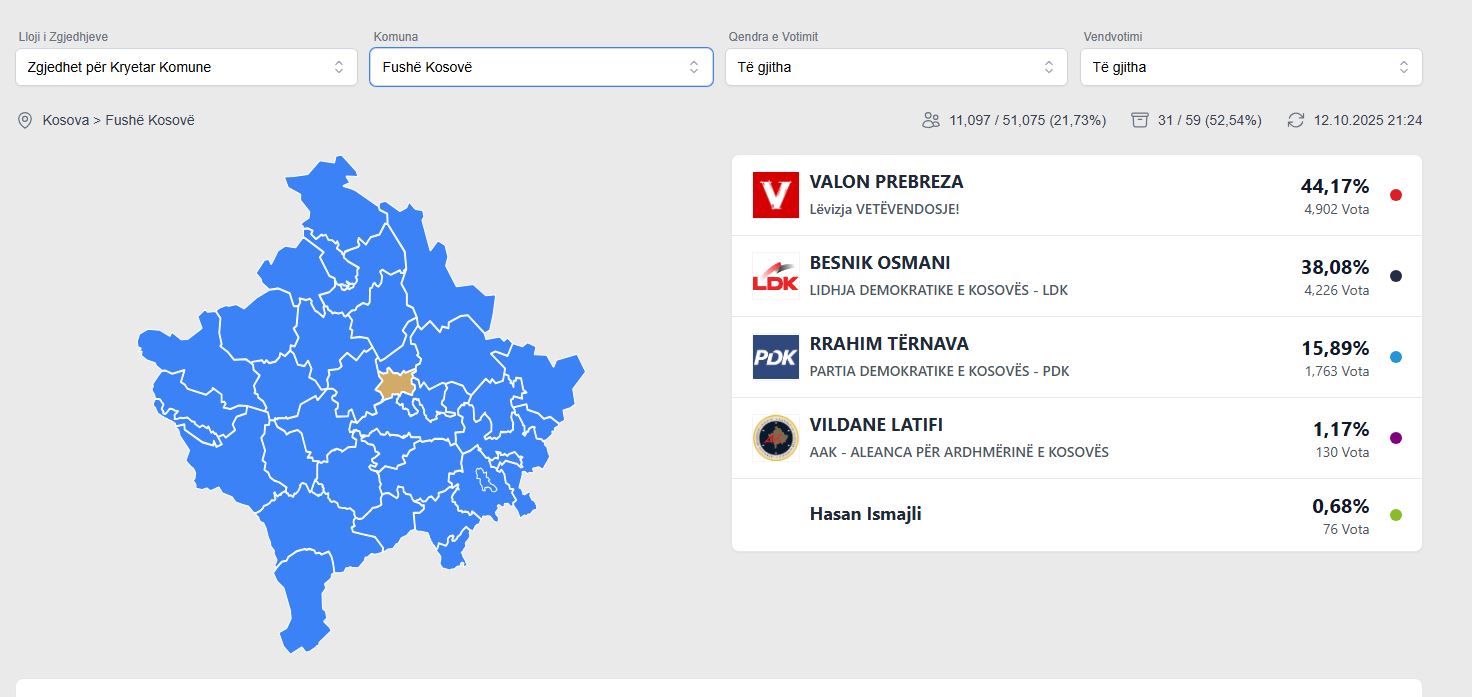Image resolution: width=1472 pixels, height=697 pixels.
Task: Select the Hasan Ismajli candidate row
Action: pos(865,514)
